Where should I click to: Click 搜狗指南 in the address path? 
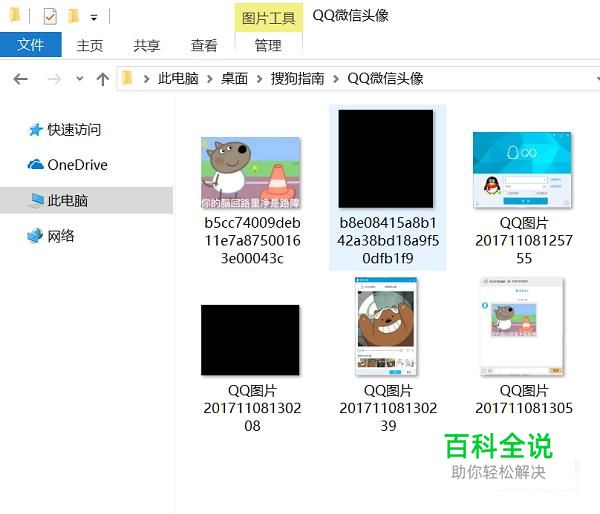297,79
